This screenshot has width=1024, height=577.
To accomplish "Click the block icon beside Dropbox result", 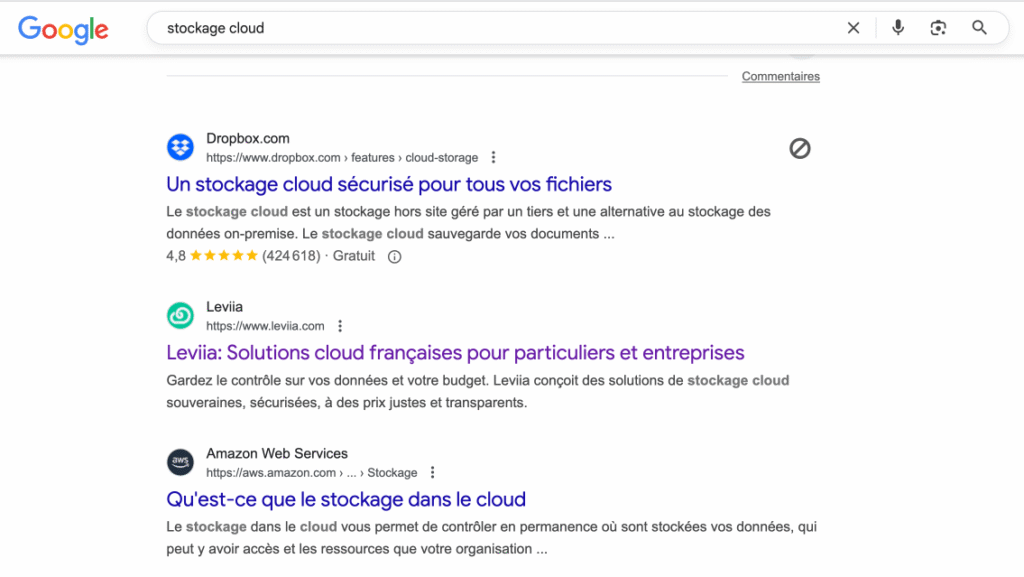I will (799, 149).
